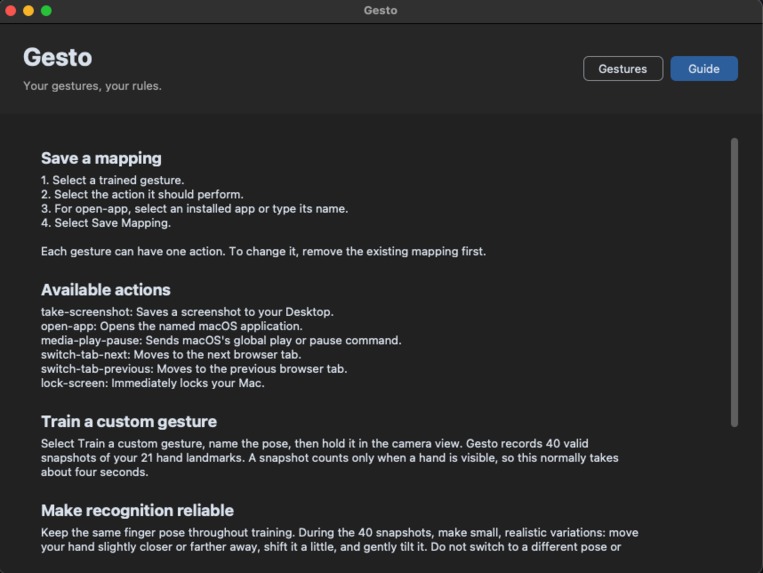Click the open-app action description
This screenshot has width=763, height=573.
[172, 326]
